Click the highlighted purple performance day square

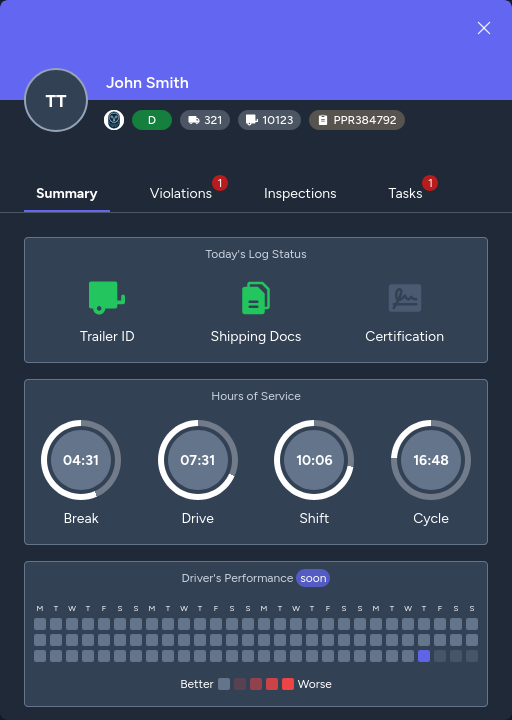click(424, 656)
